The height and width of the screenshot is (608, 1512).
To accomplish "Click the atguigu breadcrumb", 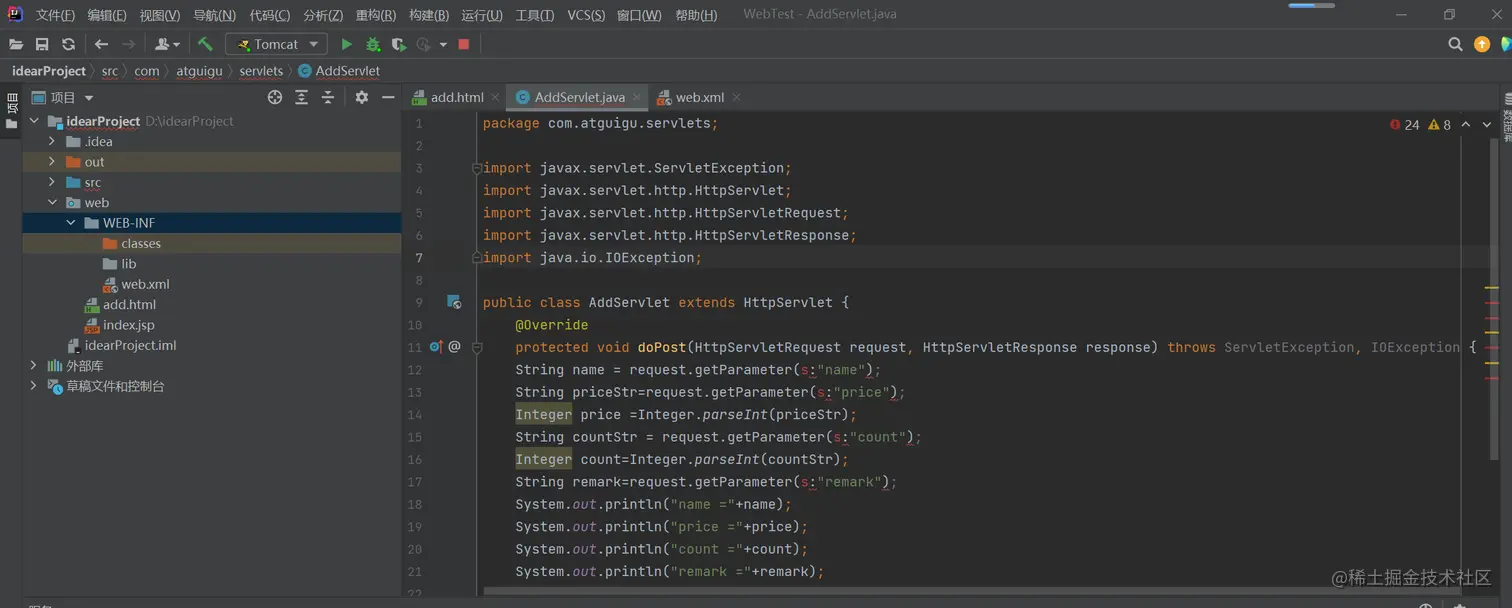I will 198,71.
